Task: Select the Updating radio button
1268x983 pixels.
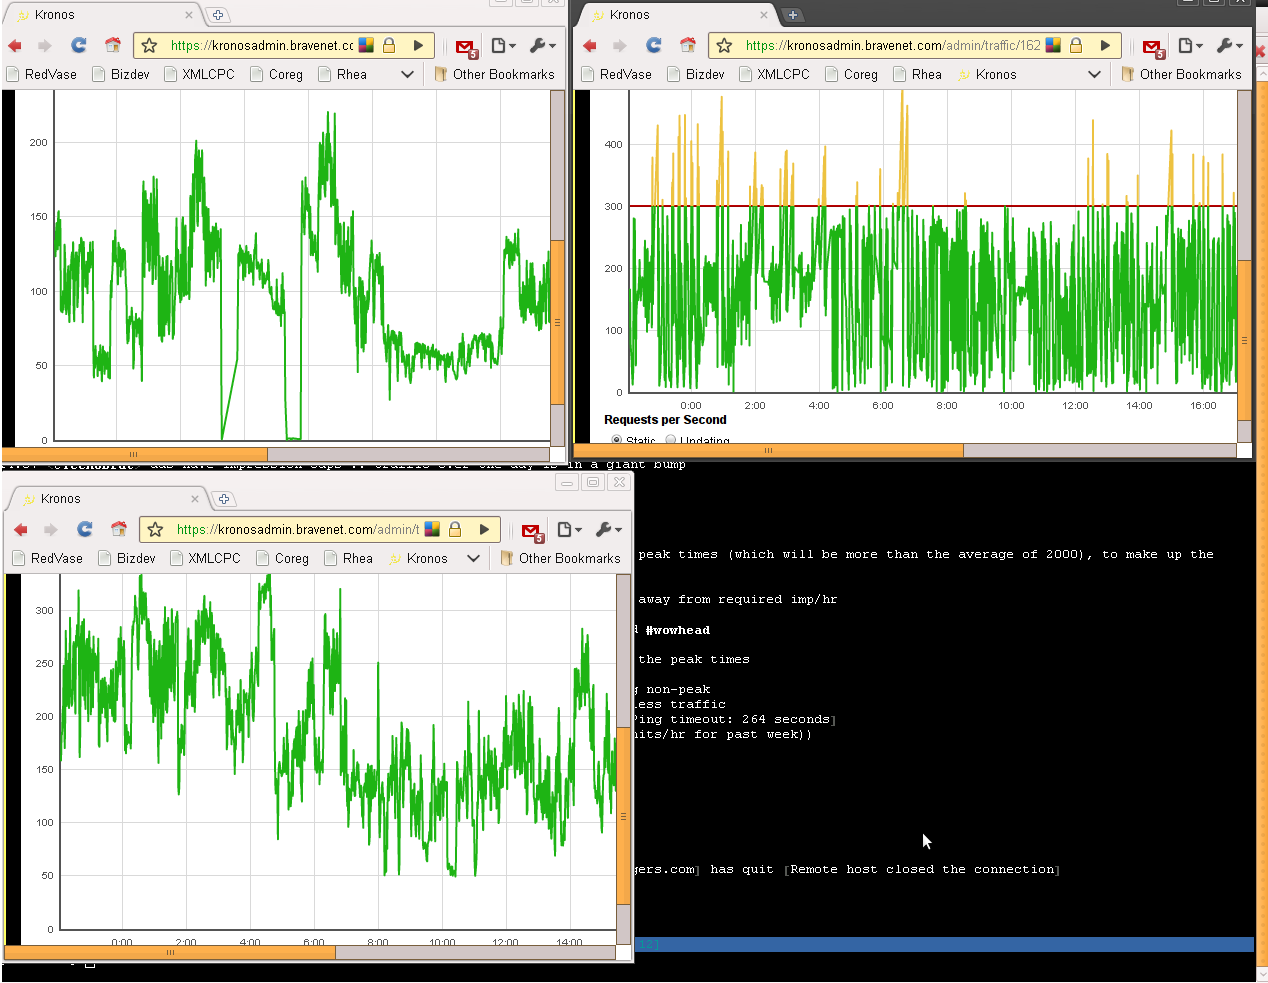Action: [x=671, y=440]
